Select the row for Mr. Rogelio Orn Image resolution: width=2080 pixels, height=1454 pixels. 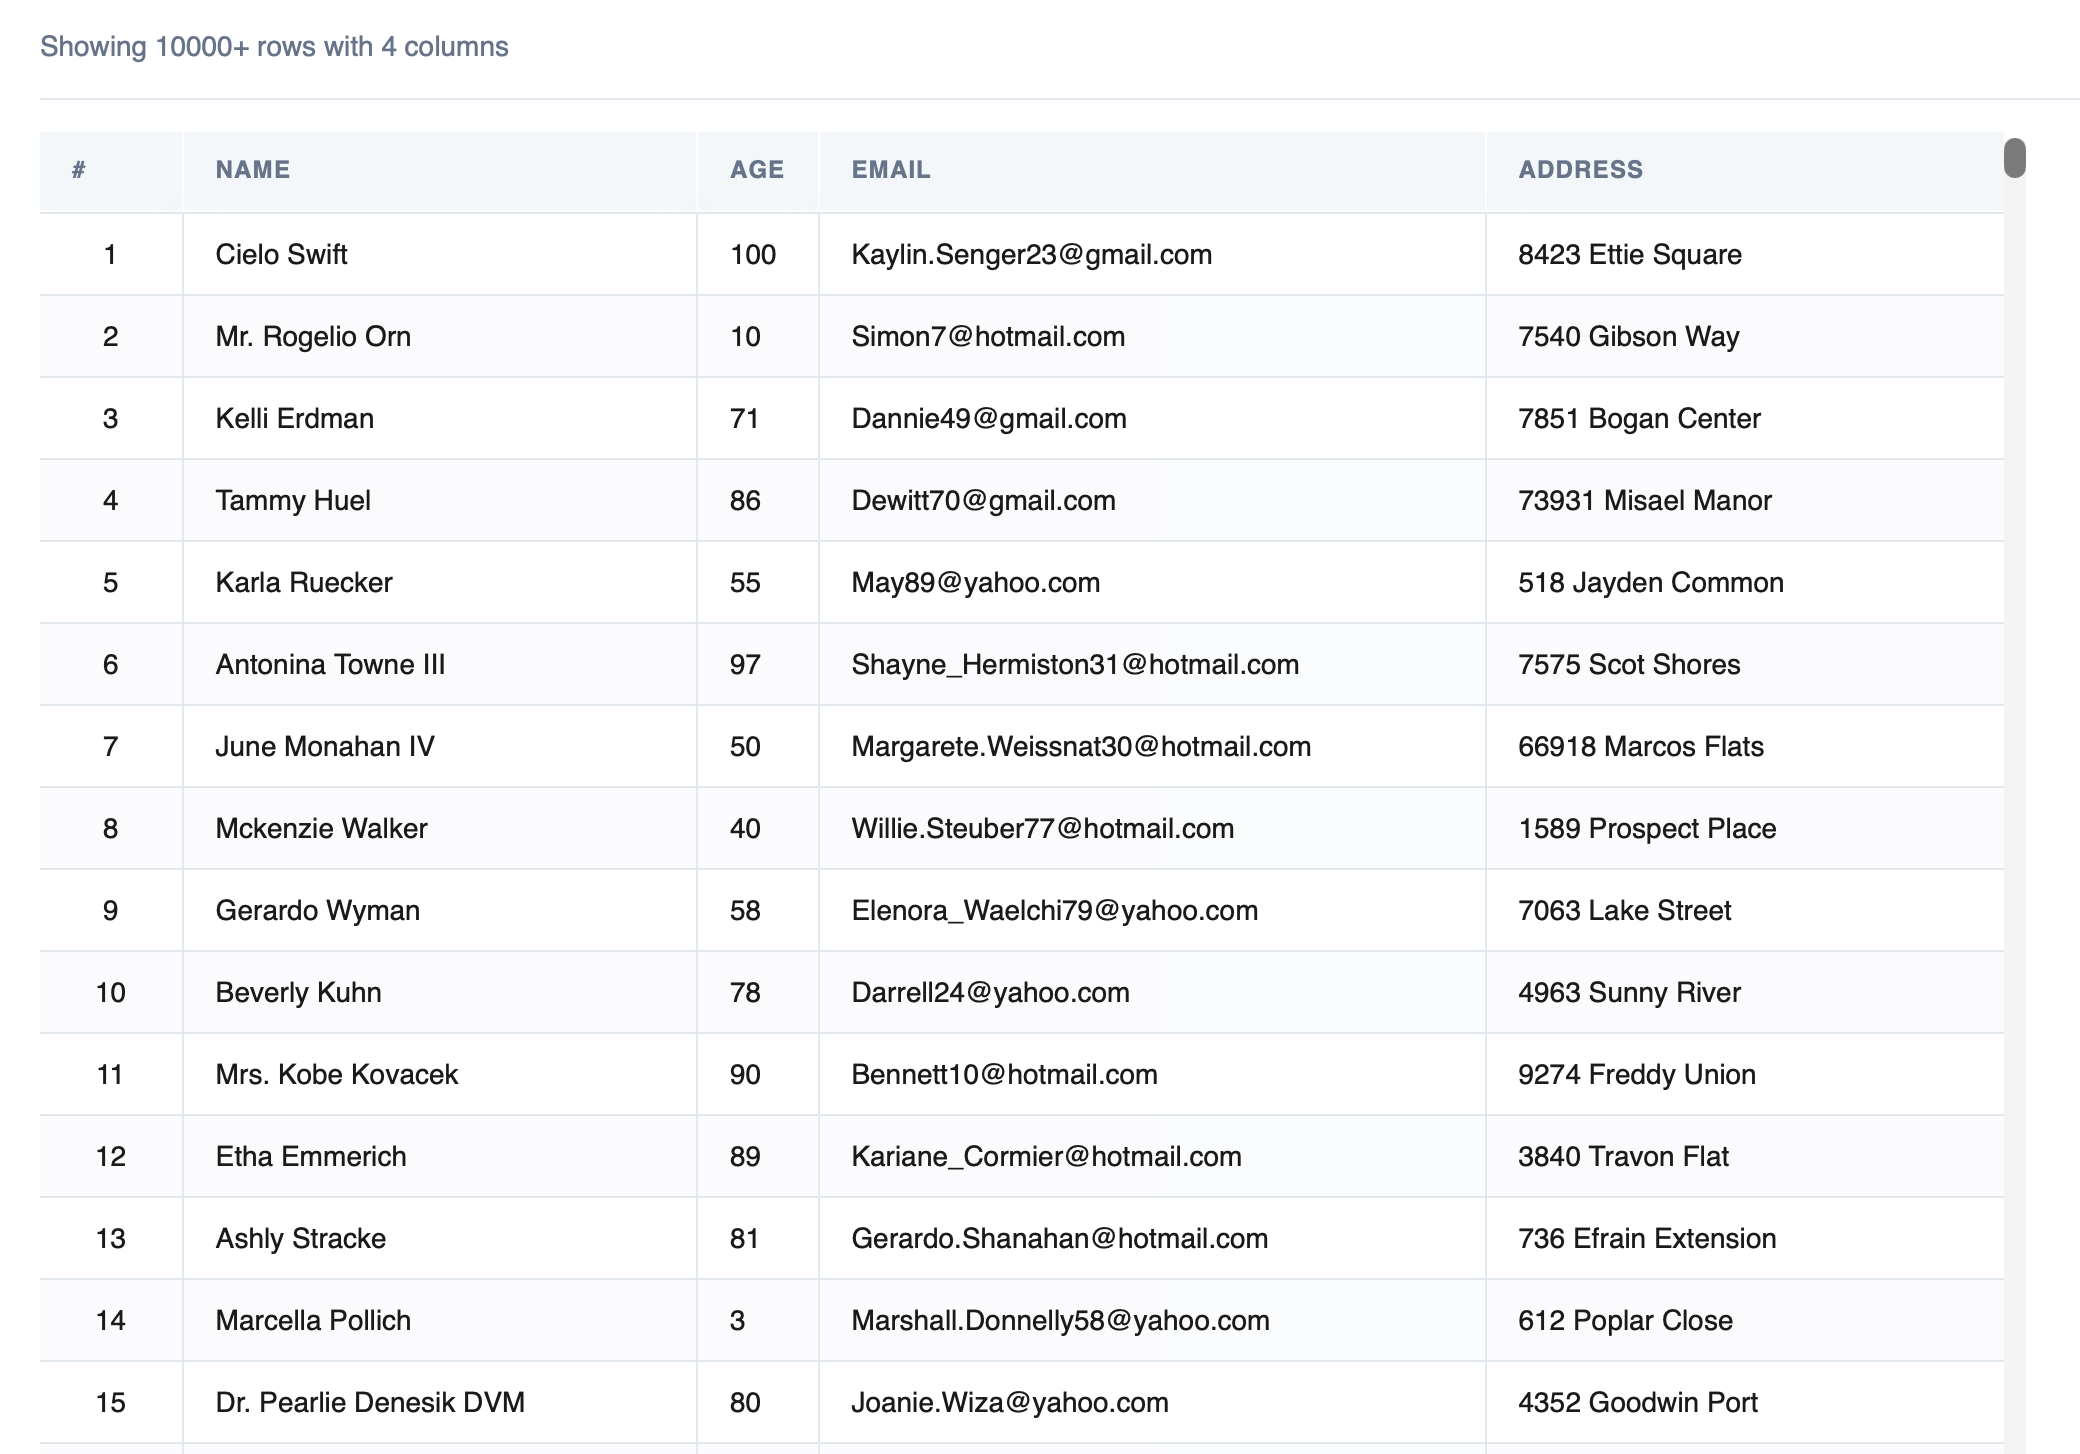(x=312, y=336)
